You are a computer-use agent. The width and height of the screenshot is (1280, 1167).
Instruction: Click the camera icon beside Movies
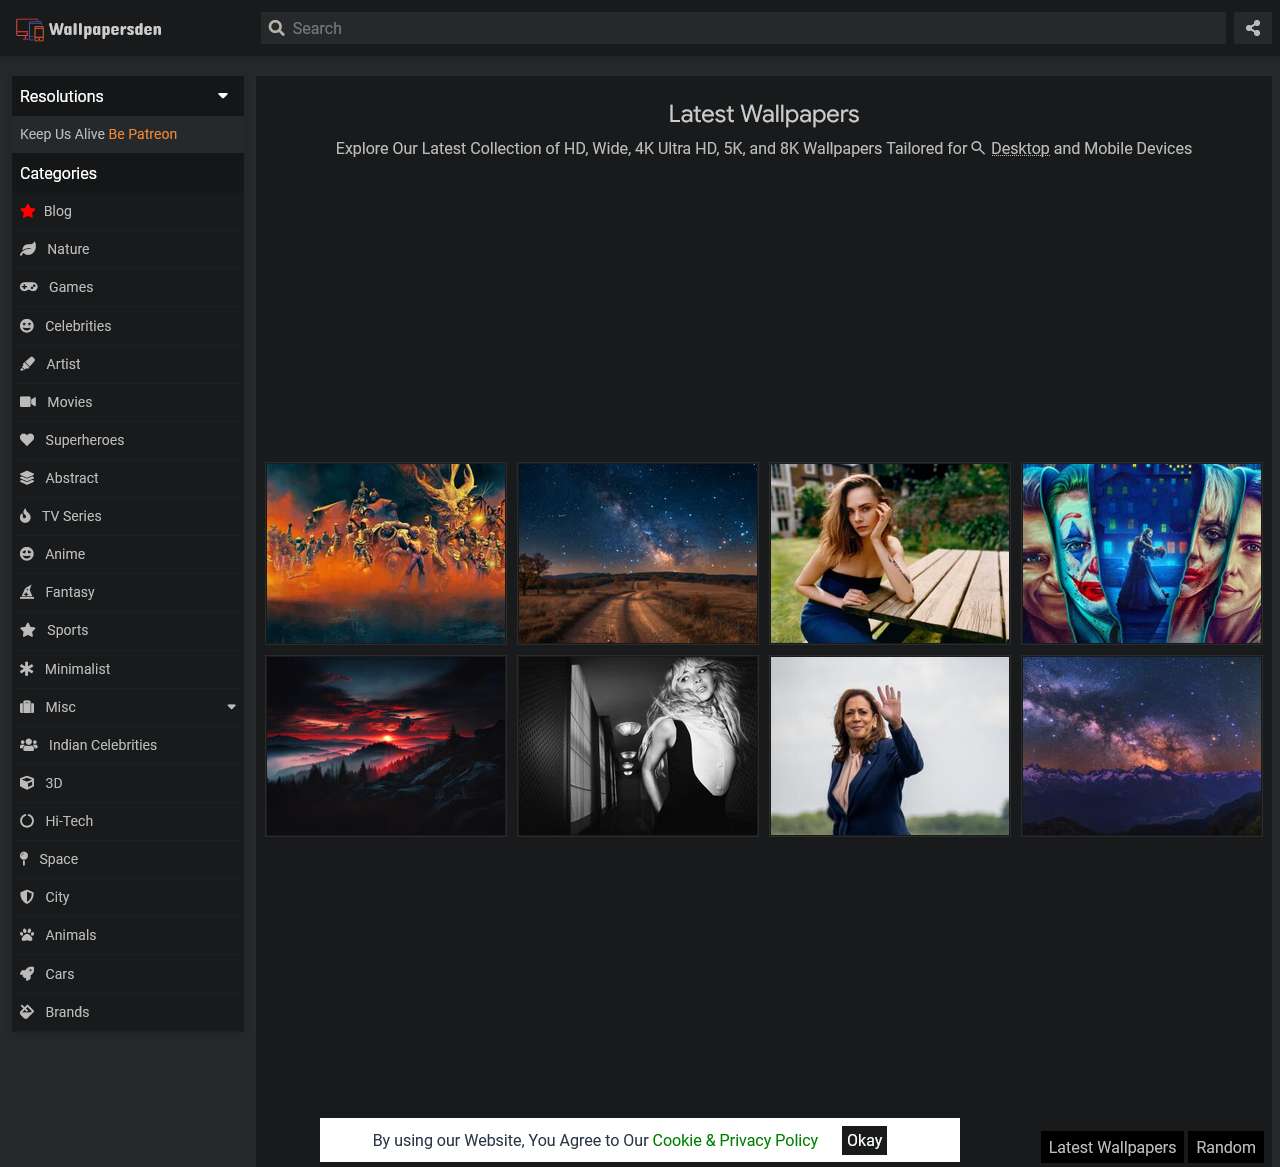click(x=28, y=402)
